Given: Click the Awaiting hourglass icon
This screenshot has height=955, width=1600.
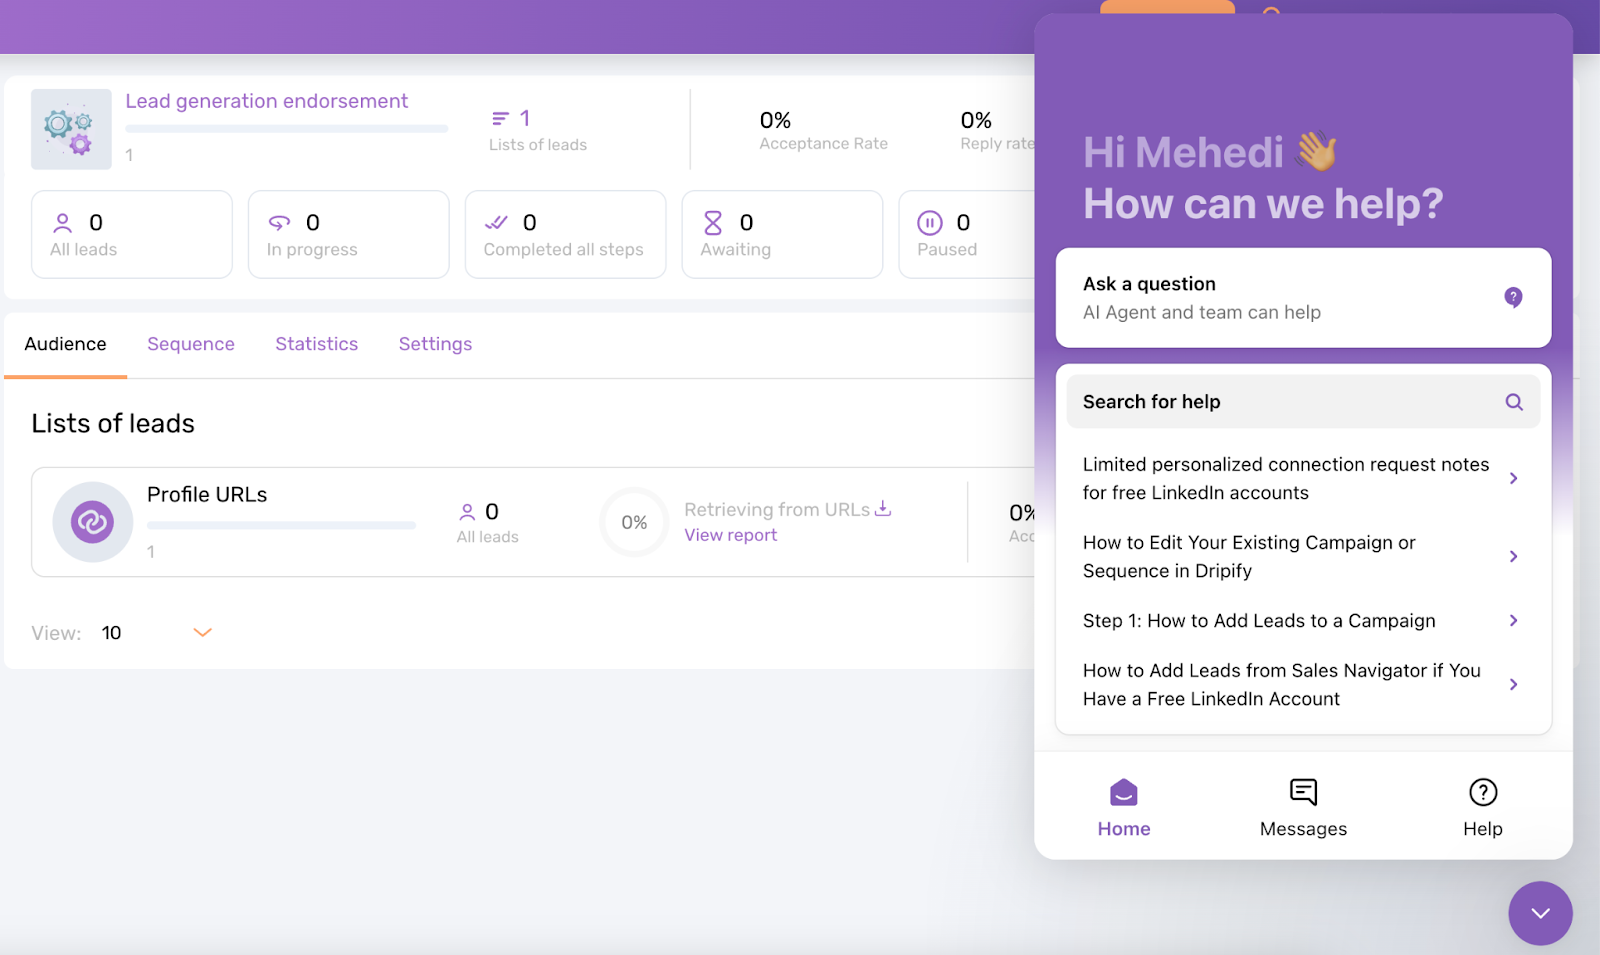Looking at the screenshot, I should click(x=714, y=222).
